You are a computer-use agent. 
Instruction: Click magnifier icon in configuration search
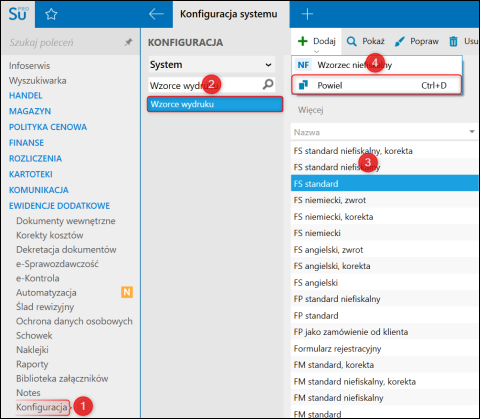268,85
